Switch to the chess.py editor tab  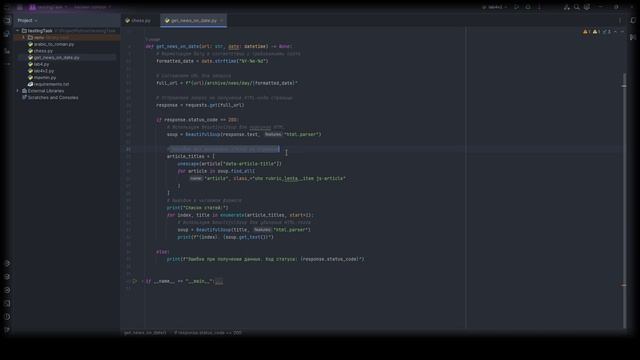click(x=138, y=20)
